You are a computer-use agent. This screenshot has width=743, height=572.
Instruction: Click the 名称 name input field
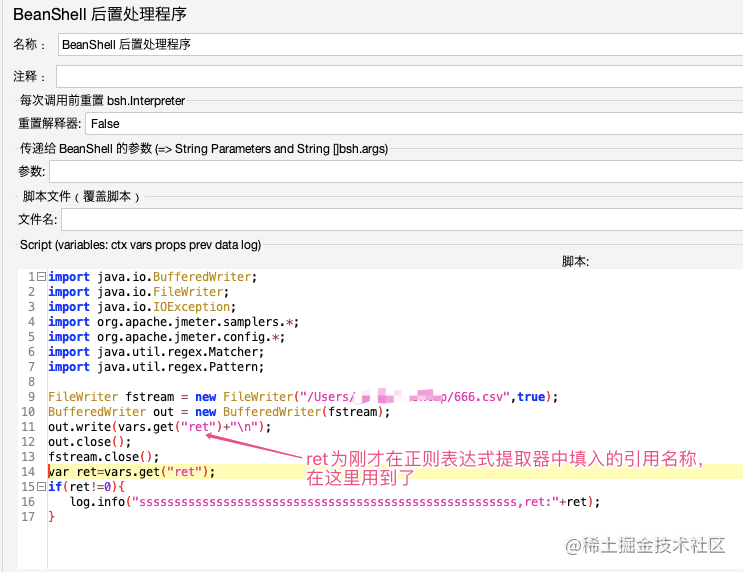point(400,45)
